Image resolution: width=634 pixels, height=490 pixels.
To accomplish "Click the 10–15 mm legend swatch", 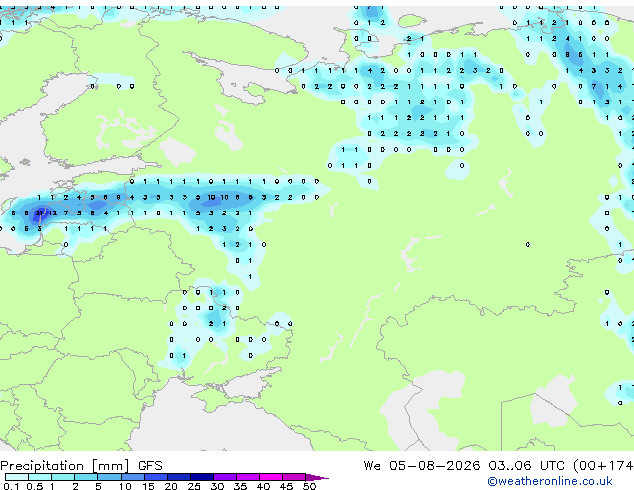I will pos(132,477).
